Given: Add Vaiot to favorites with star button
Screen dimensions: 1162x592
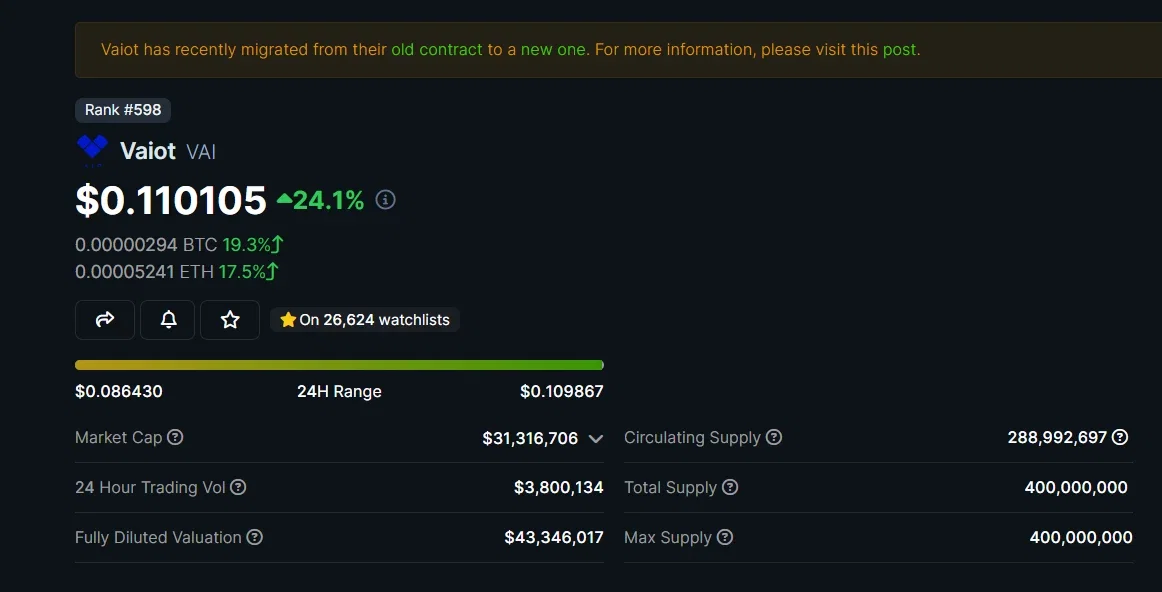Looking at the screenshot, I should tap(230, 319).
